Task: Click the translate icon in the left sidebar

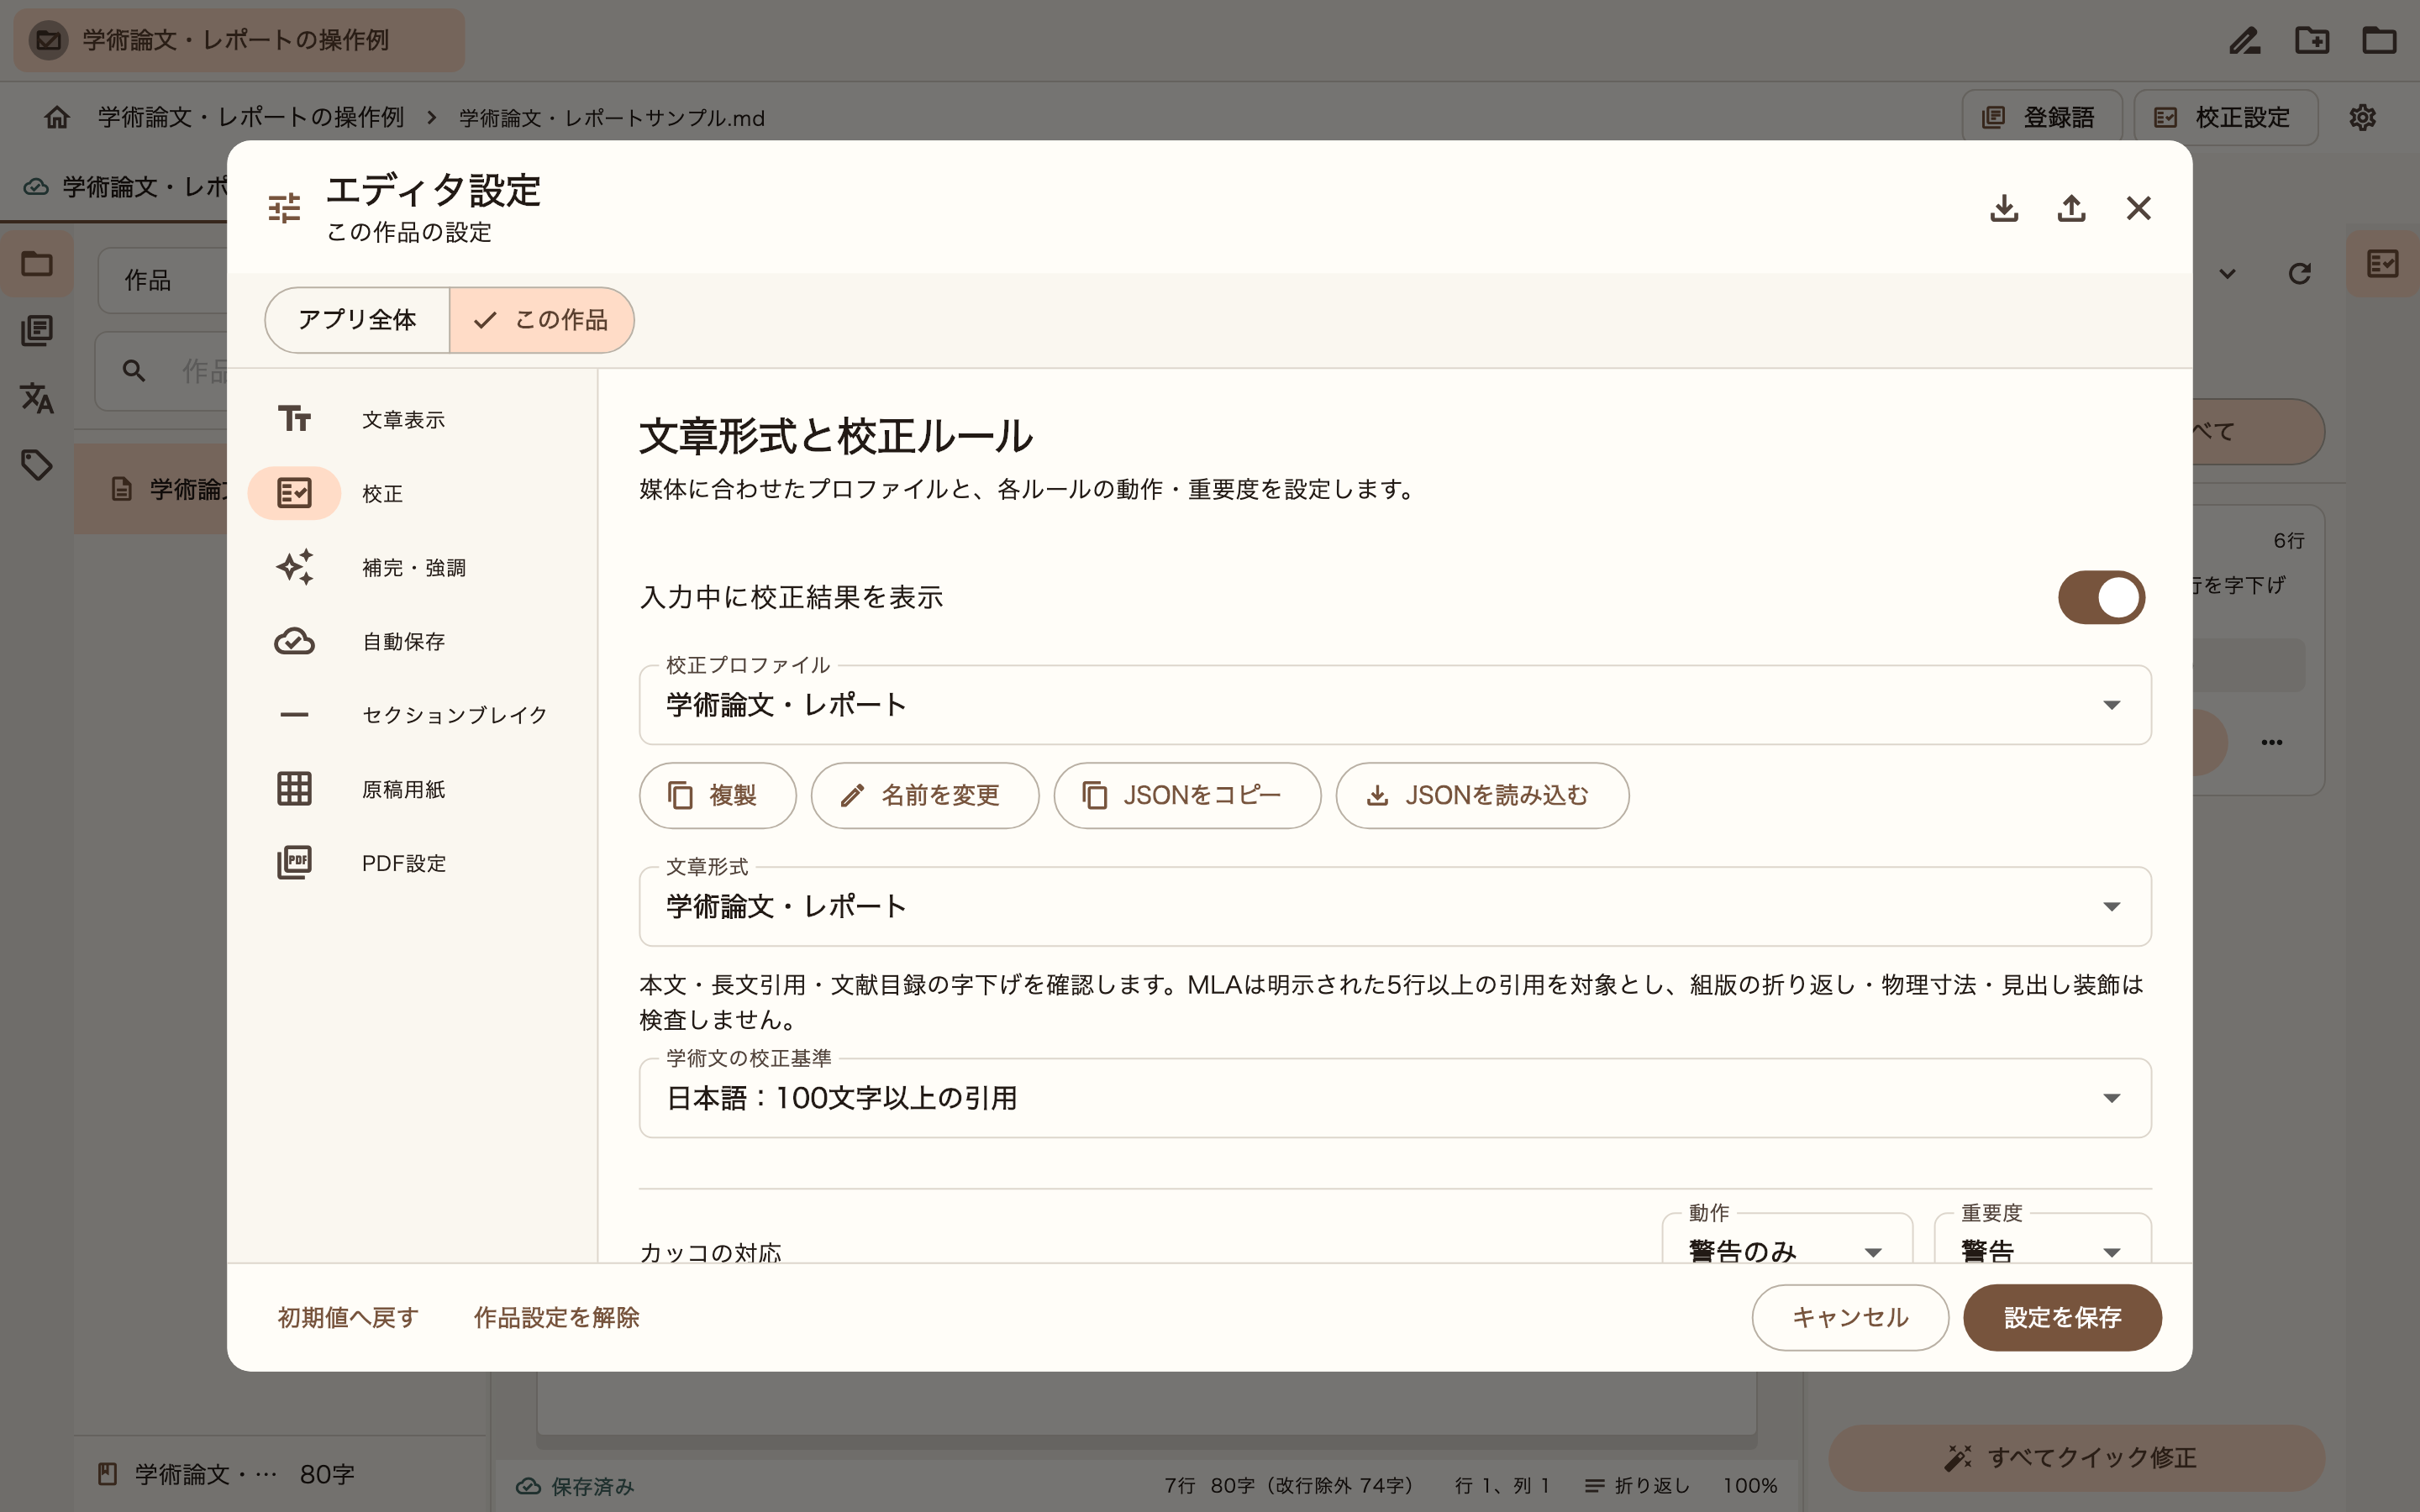Action: click(x=37, y=397)
